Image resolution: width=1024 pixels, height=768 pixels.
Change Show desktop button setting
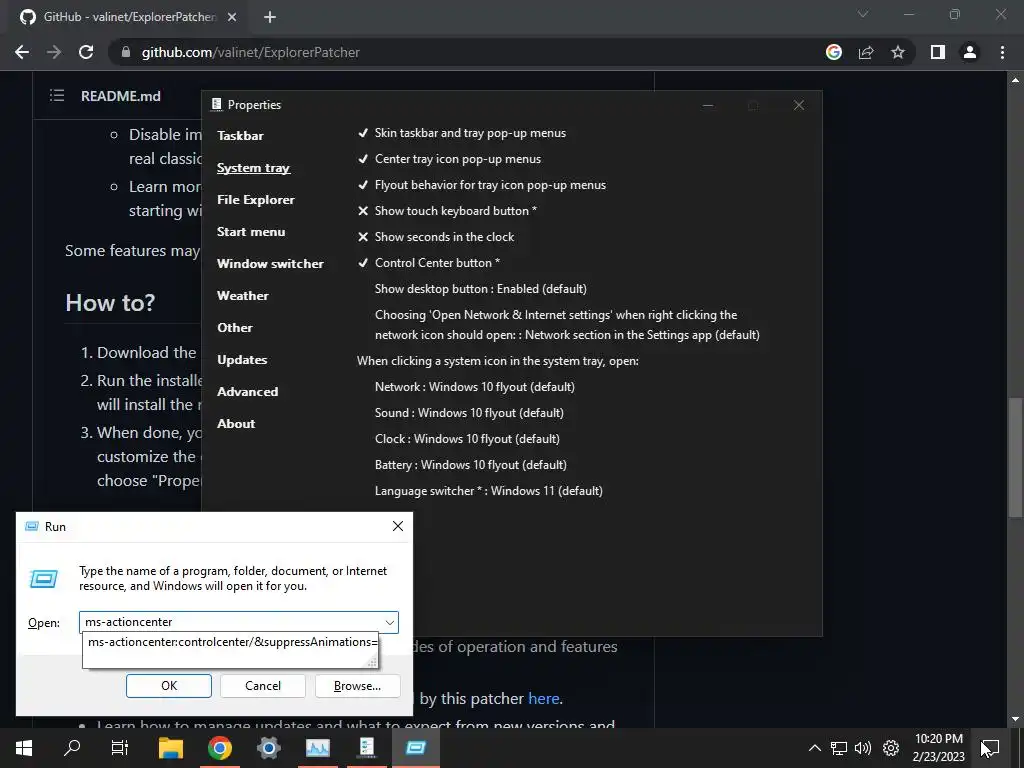pyautogui.click(x=481, y=289)
